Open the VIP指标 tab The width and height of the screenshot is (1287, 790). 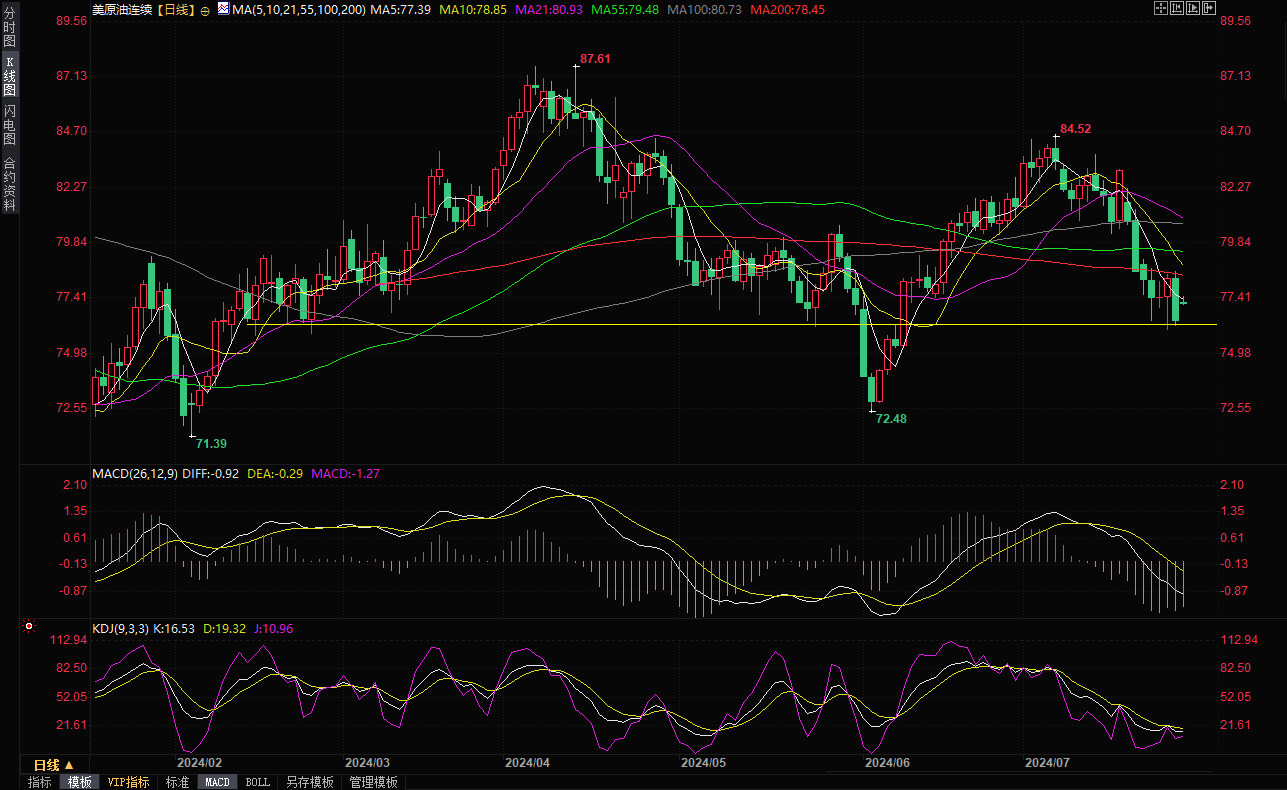[x=128, y=782]
